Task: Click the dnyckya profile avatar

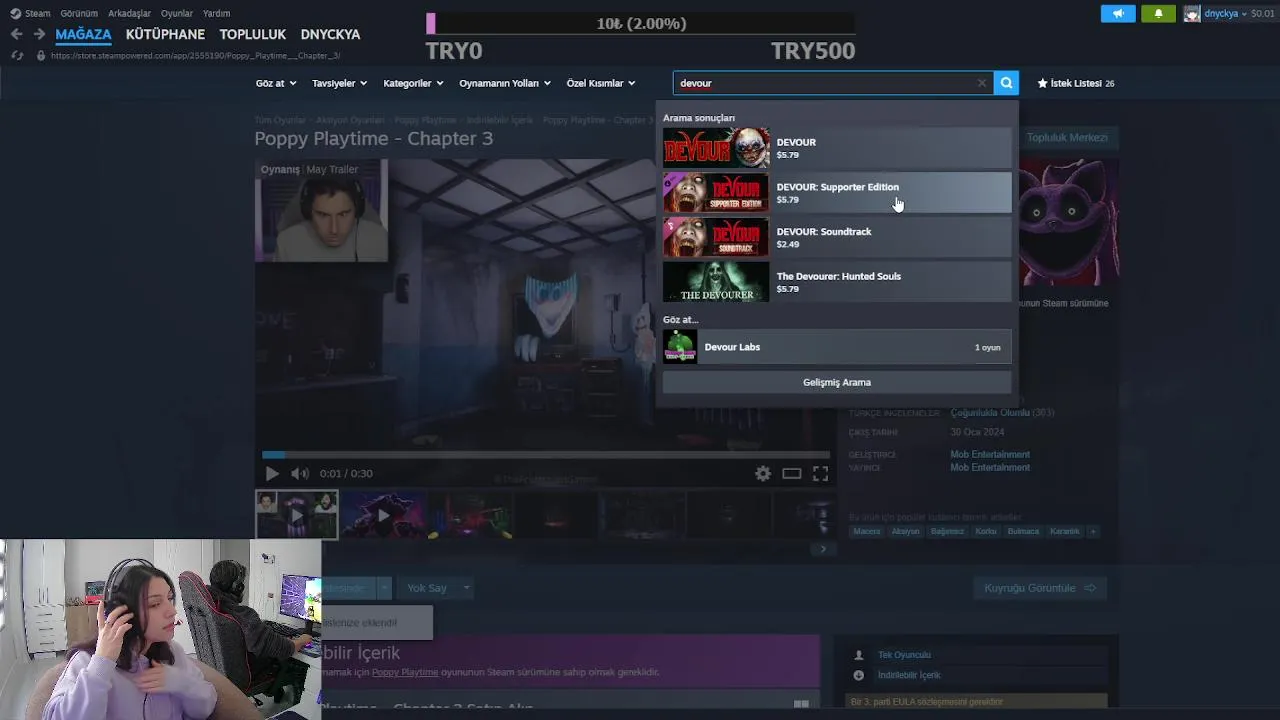Action: (1192, 13)
